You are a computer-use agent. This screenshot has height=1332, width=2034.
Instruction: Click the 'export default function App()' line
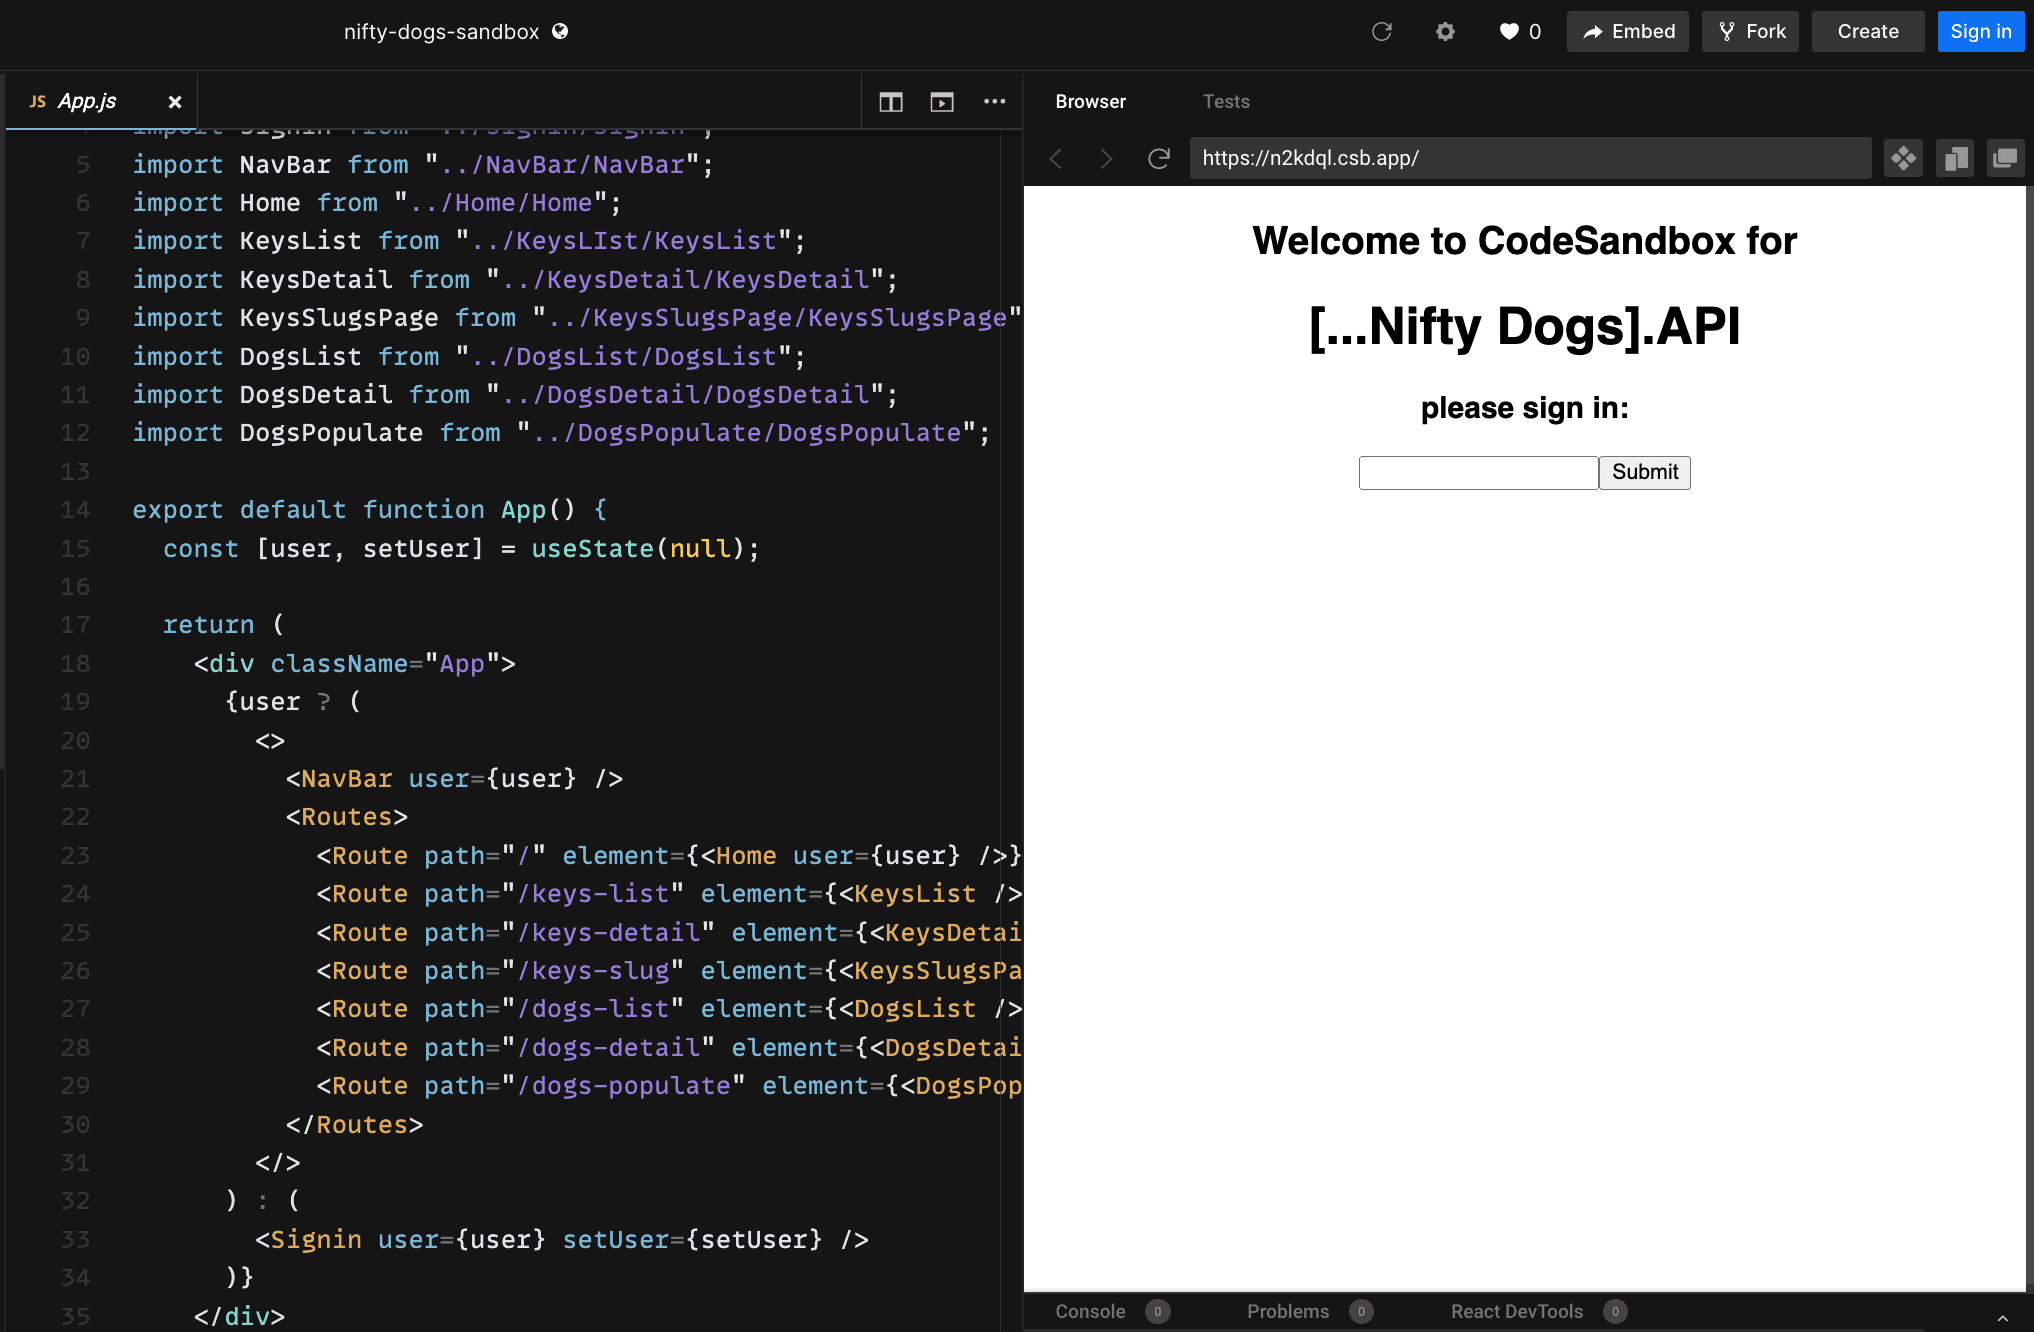pos(370,510)
